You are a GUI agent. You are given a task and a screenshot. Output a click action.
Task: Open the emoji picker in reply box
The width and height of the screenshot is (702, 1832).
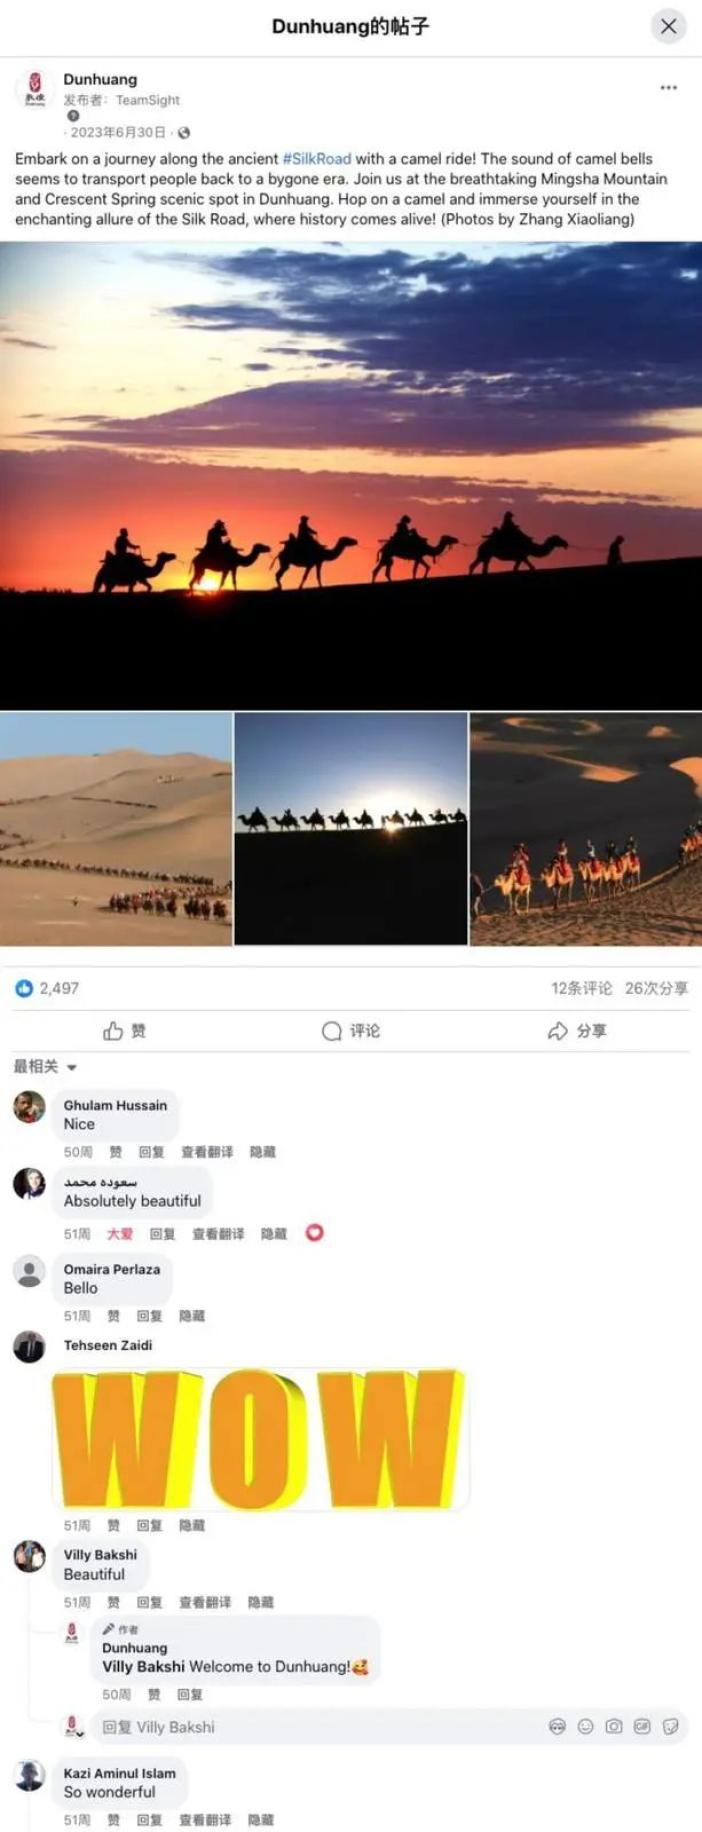(x=586, y=1726)
